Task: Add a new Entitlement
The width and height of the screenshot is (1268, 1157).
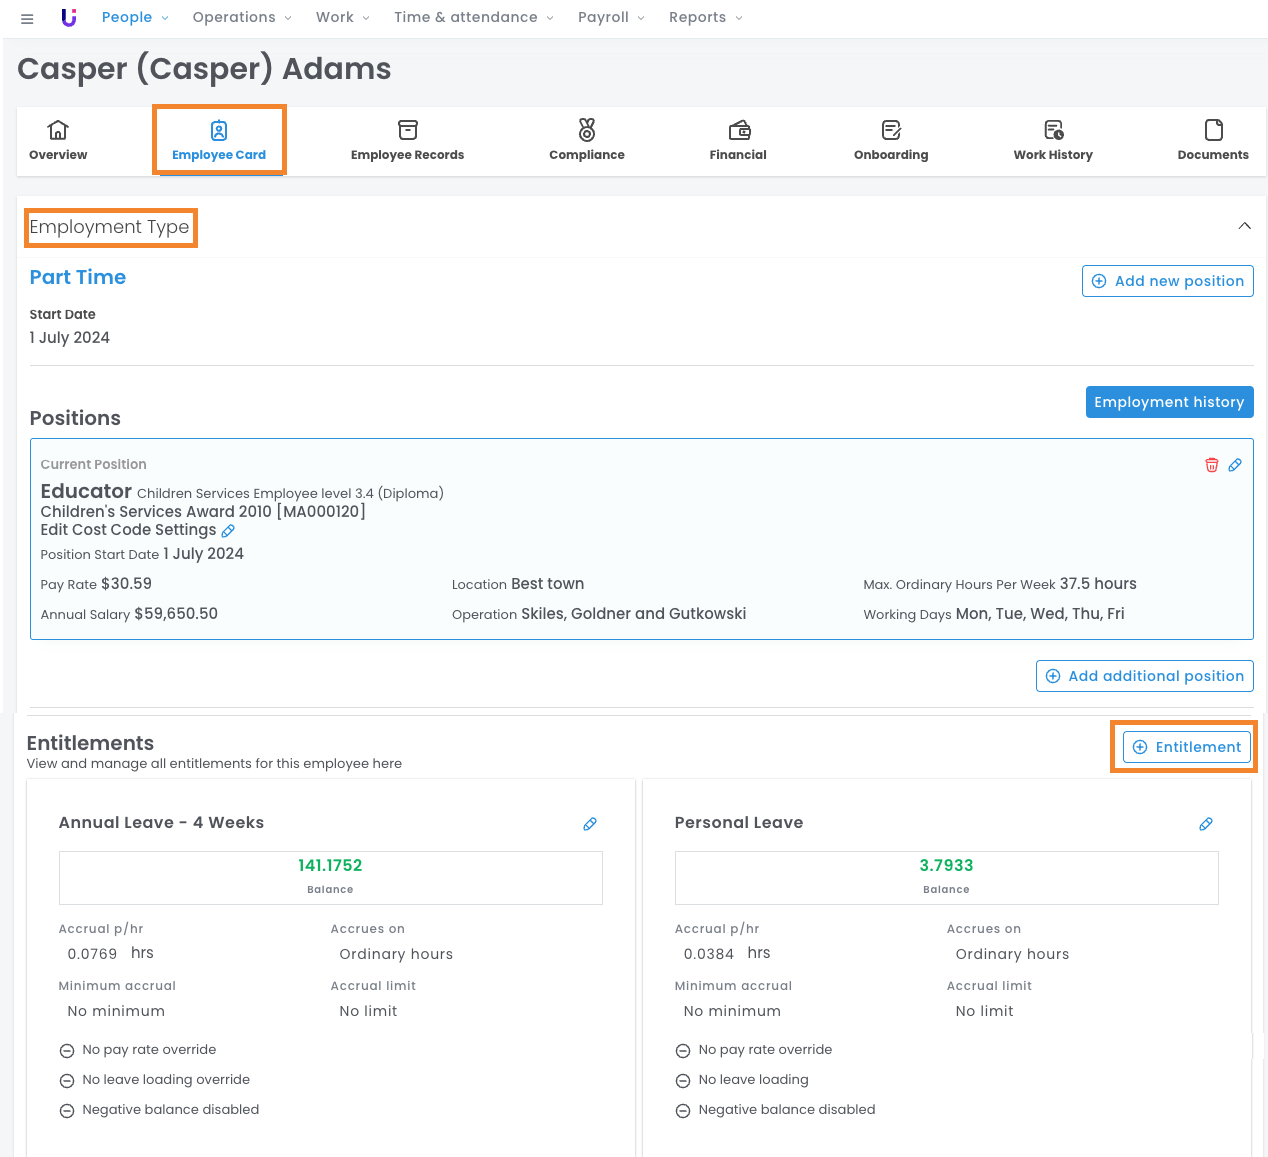Action: pyautogui.click(x=1186, y=747)
